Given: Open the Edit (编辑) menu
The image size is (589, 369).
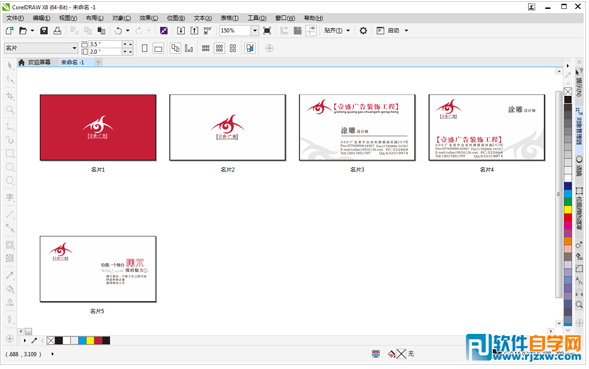Looking at the screenshot, I should (x=41, y=18).
